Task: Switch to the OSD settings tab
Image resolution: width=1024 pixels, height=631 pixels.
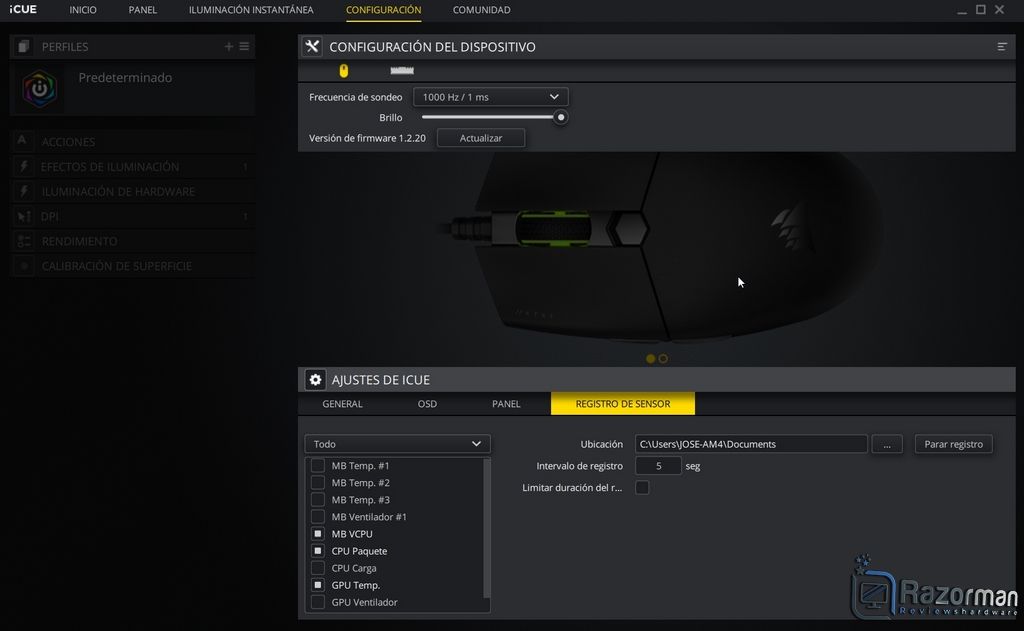Action: (x=427, y=404)
